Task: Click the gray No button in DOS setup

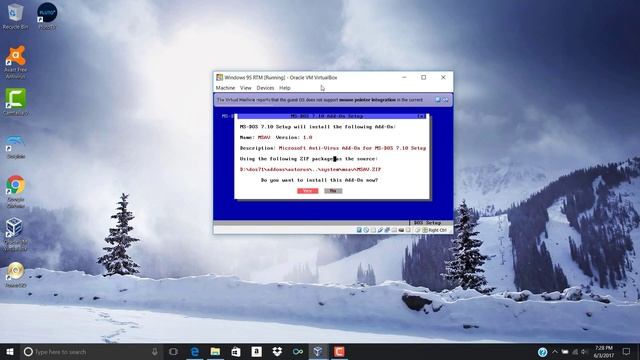Action: tap(333, 191)
